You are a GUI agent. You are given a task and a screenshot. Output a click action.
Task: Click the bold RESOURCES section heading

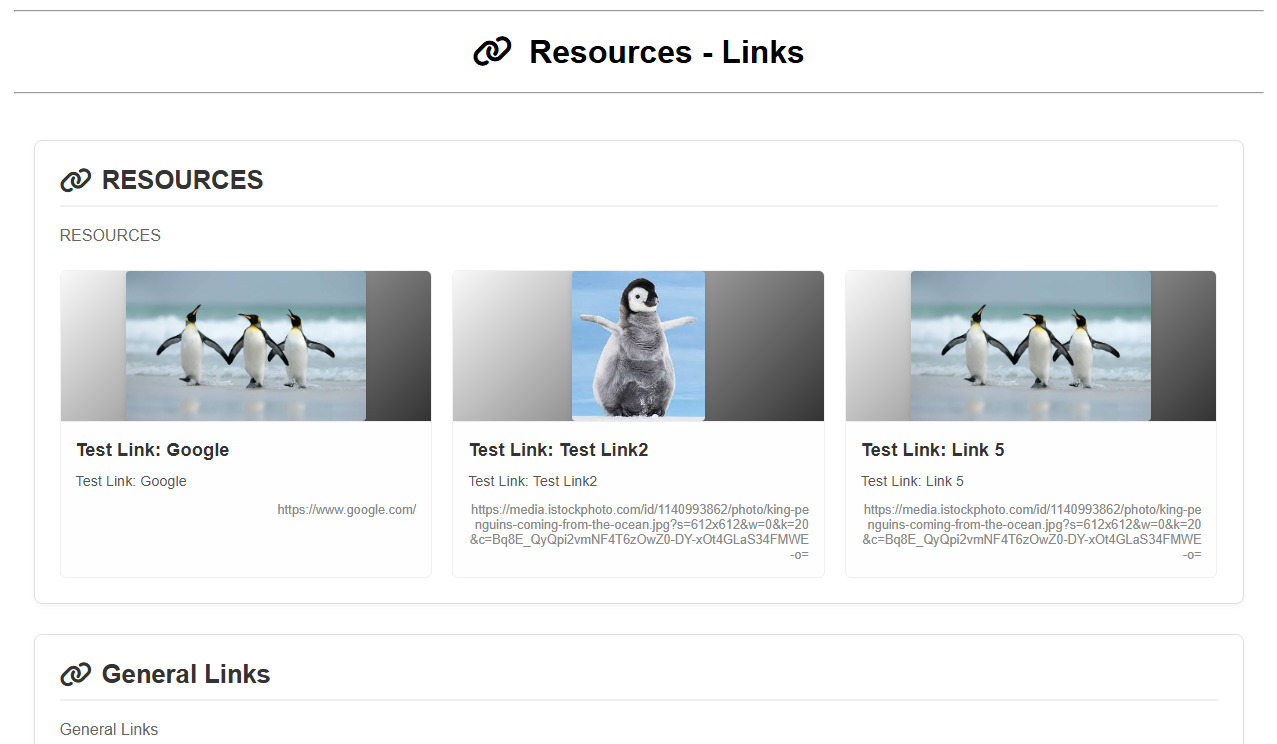point(182,180)
